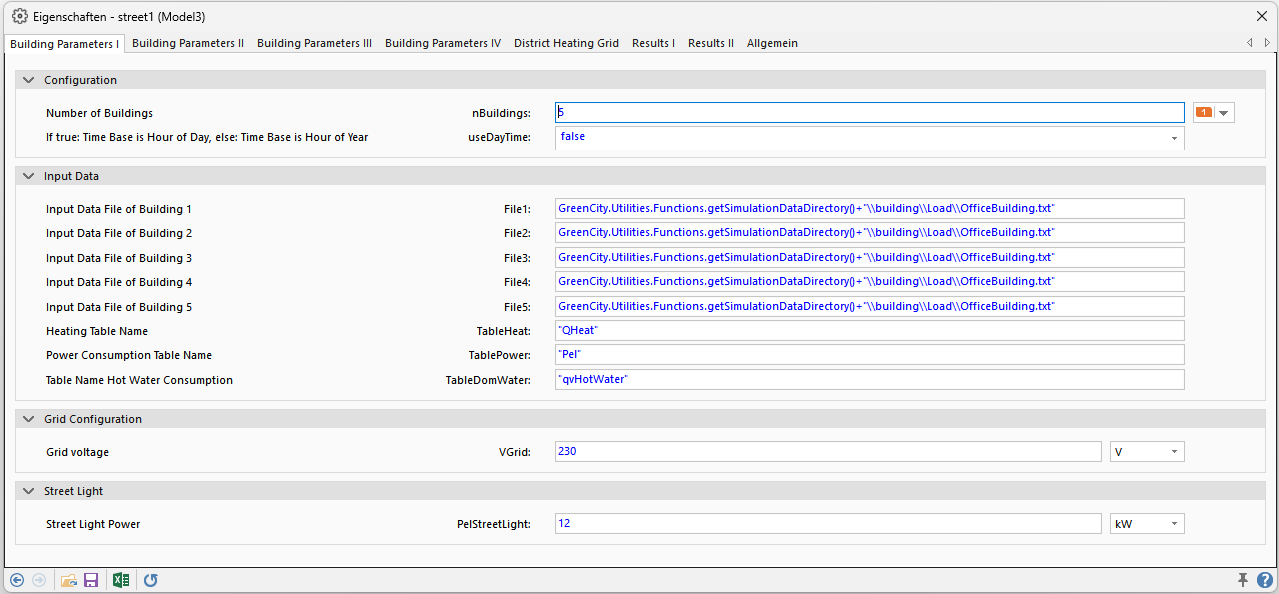Click the "Grid voltage" label
Screen dimensions: 1279x594
(78, 452)
